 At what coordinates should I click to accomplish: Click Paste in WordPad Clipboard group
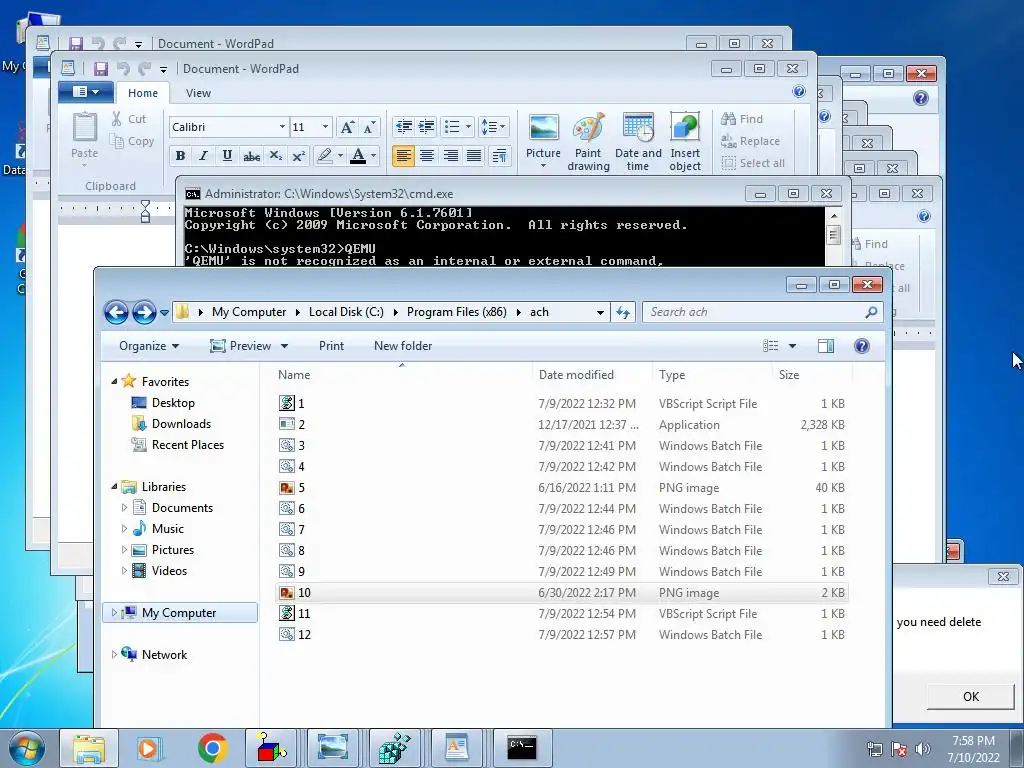84,136
